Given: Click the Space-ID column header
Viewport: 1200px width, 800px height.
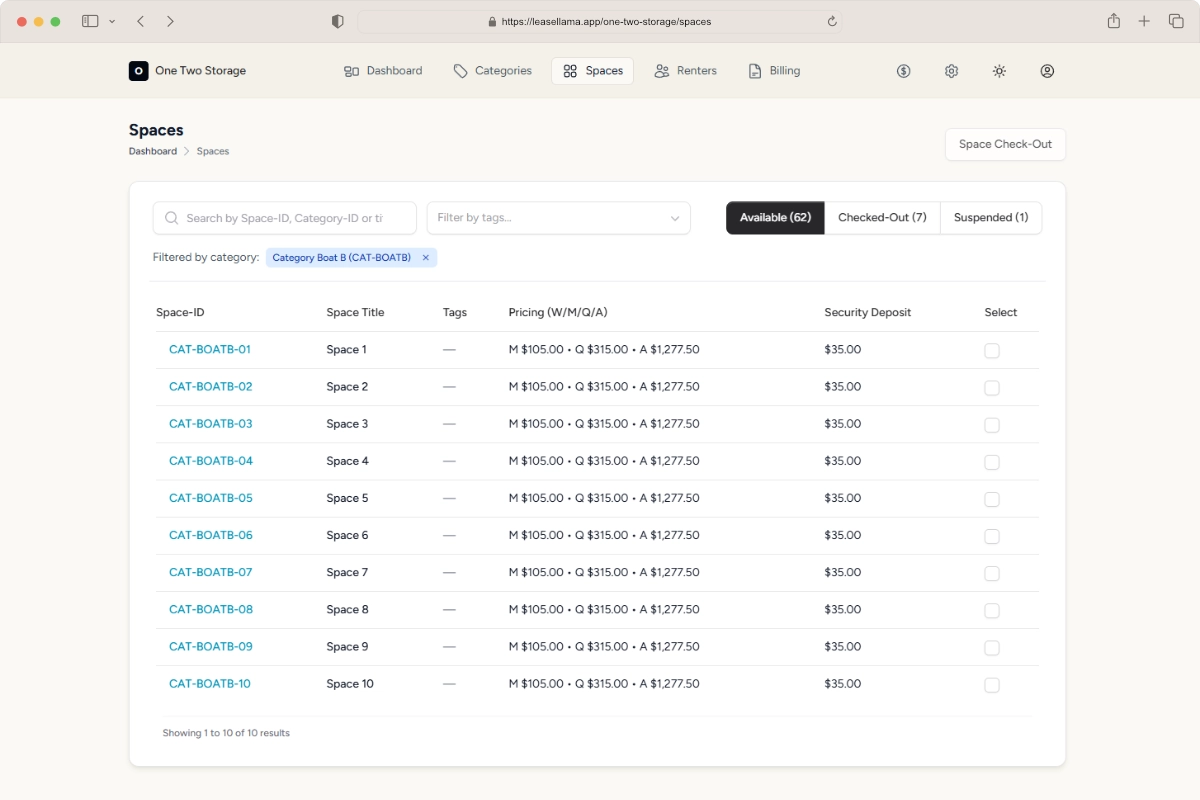Looking at the screenshot, I should (180, 312).
